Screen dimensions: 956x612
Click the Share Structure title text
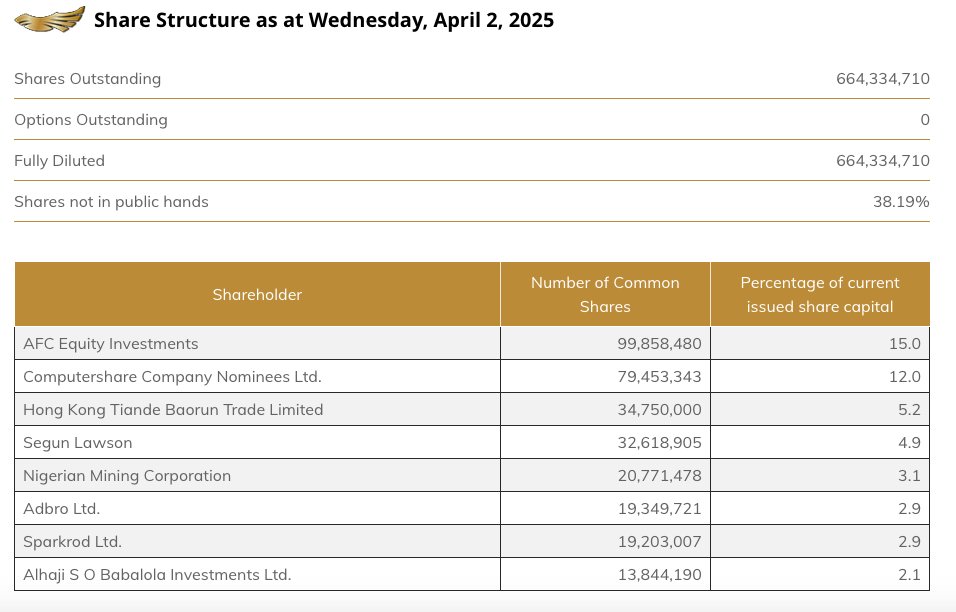[324, 19]
